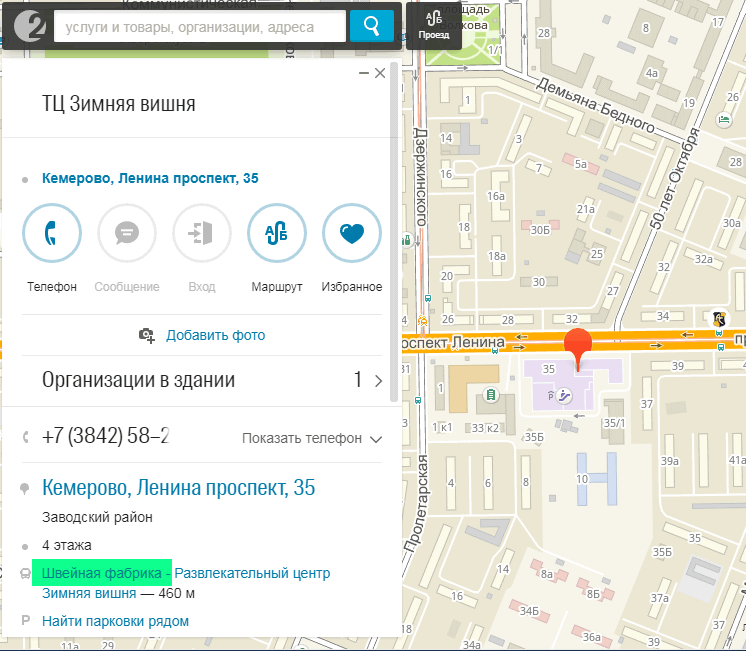Open the Швейная фабрика stop link
Screen dimensions: 746x651
pos(101,572)
